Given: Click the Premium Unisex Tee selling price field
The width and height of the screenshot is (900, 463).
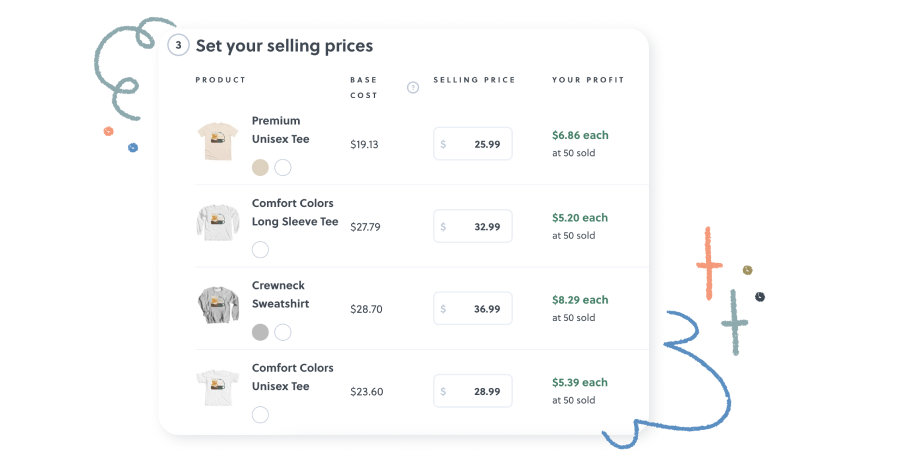Looking at the screenshot, I should 473,144.
